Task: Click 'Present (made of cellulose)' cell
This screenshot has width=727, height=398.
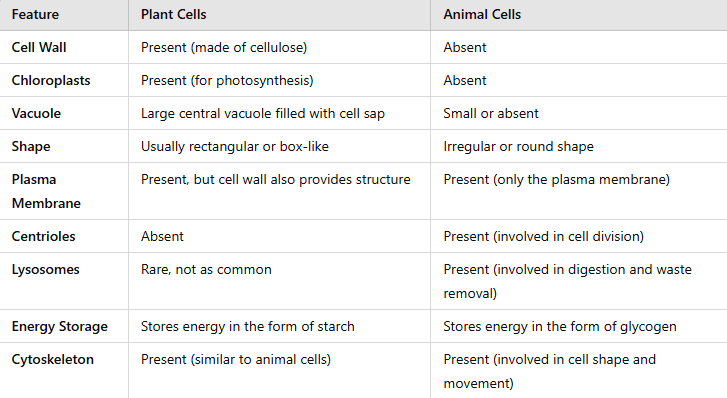Action: tap(224, 47)
